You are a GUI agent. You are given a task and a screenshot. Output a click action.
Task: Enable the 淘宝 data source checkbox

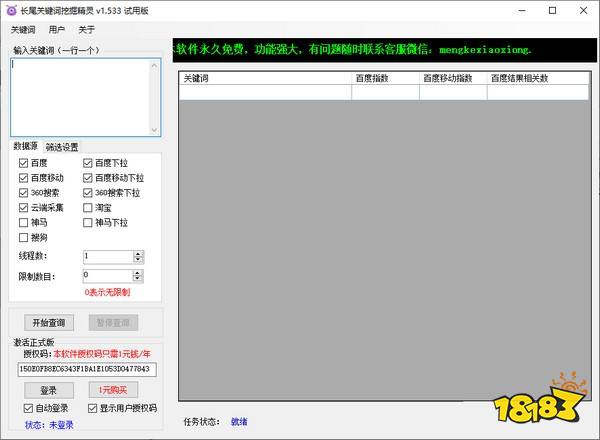pyautogui.click(x=88, y=208)
